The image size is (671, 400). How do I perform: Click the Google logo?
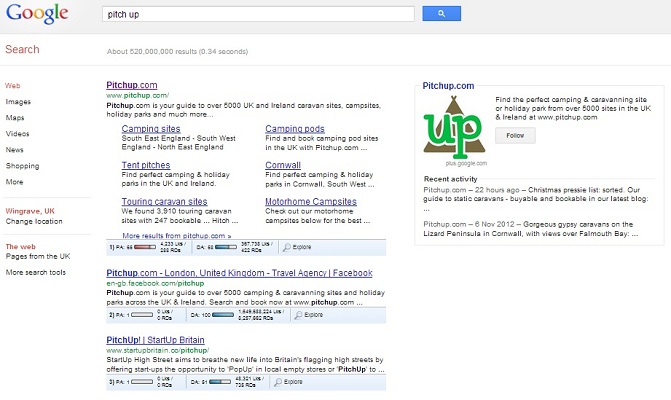(37, 13)
